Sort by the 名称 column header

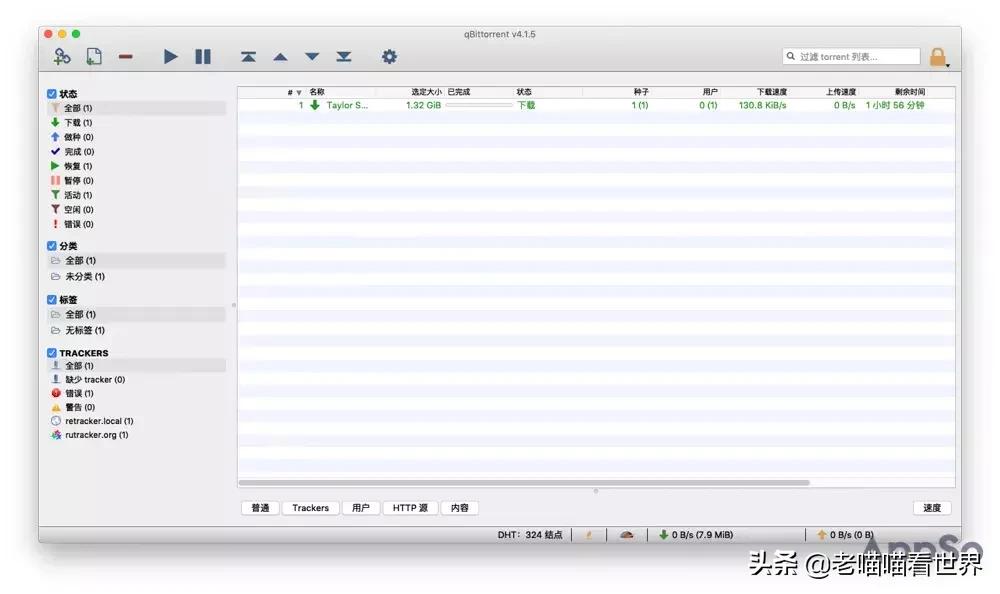317,92
